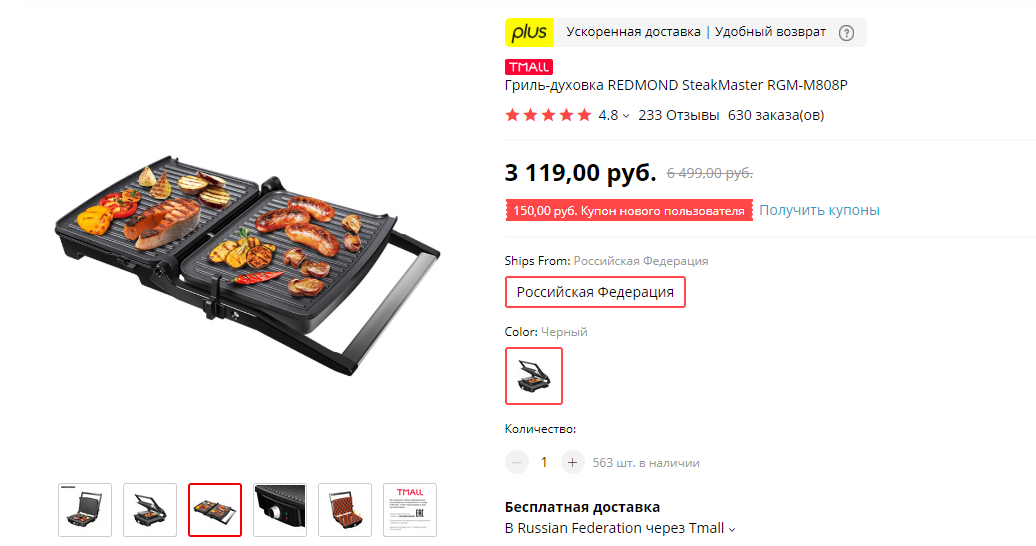Decrease quantity with the minus button
Image resolution: width=1036 pixels, height=546 pixels.
click(517, 462)
